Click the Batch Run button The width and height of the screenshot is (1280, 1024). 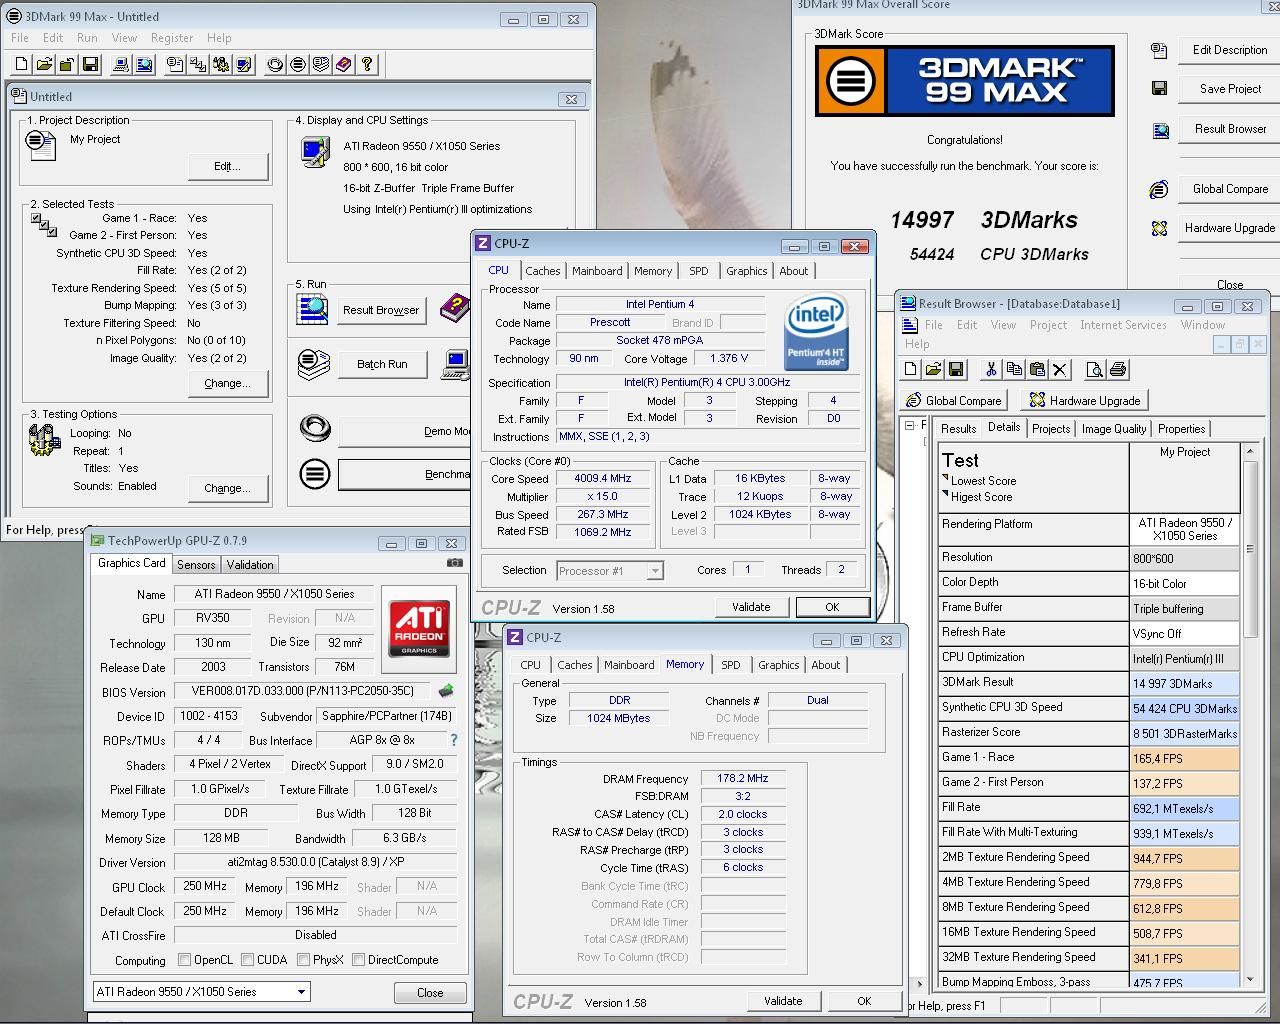click(382, 364)
